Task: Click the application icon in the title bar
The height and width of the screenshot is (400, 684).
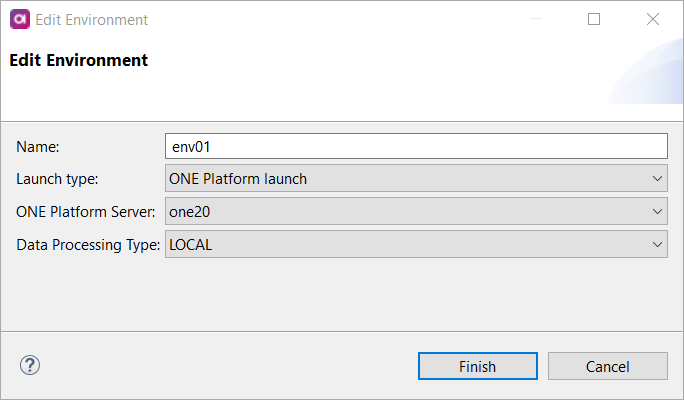Action: pyautogui.click(x=19, y=19)
